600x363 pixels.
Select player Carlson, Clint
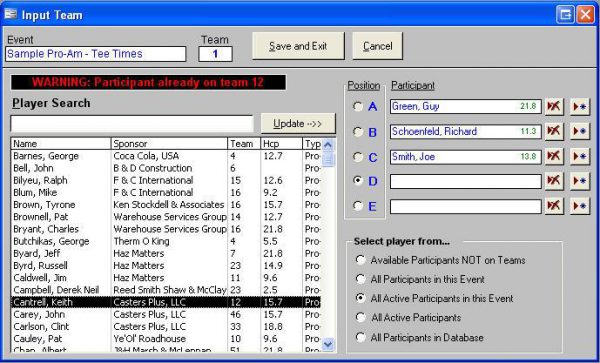tap(166, 327)
